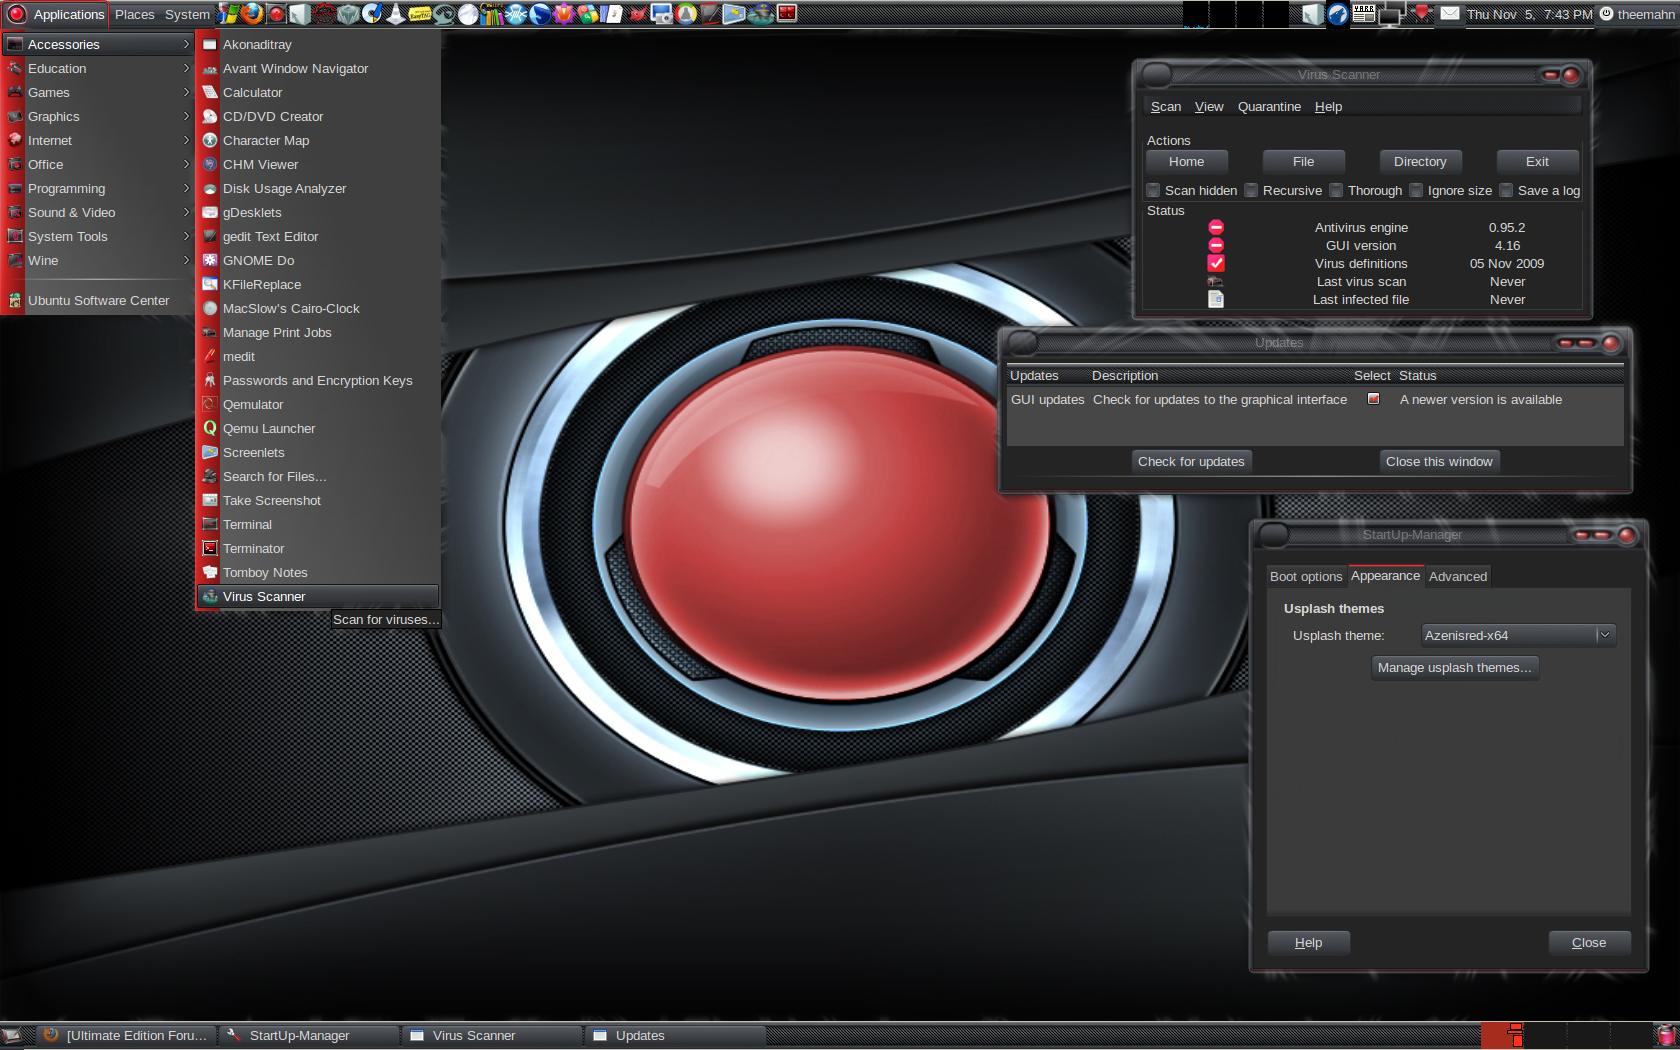This screenshot has width=1680, height=1050.
Task: Open the Places menu
Action: click(x=135, y=14)
